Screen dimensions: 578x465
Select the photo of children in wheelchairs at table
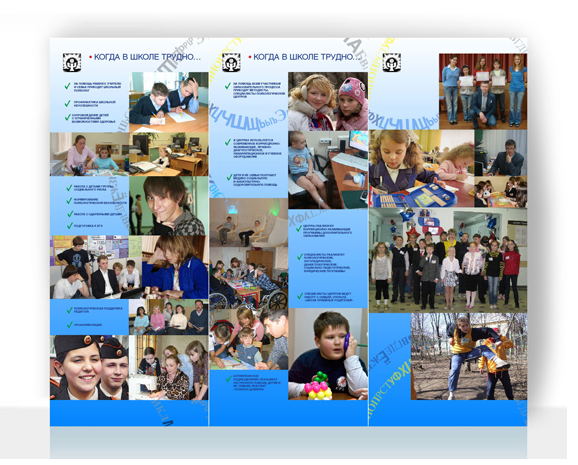tap(249, 278)
